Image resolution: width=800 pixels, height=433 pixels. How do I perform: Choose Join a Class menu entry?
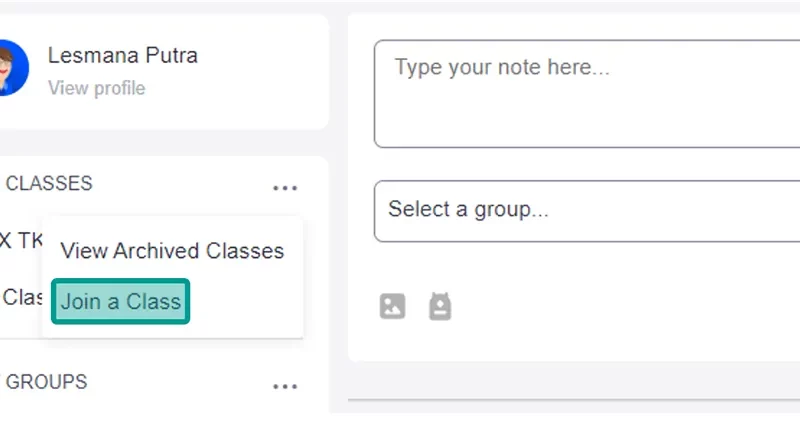[120, 301]
